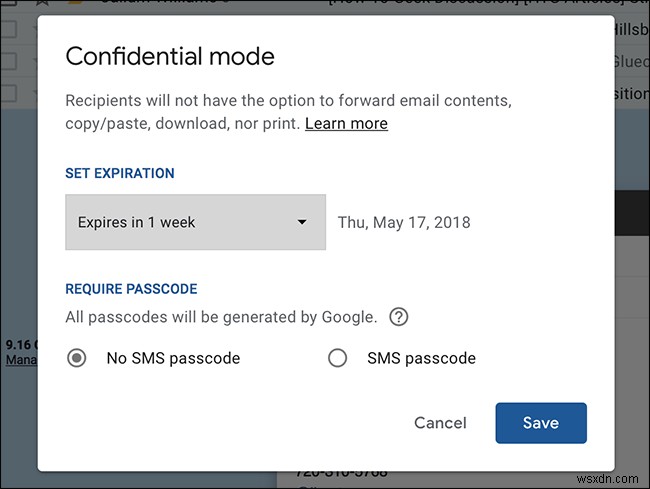Open the "Expires in 1 week" dropdown
Screen dimensions: 650x489
pyautogui.click(x=195, y=222)
